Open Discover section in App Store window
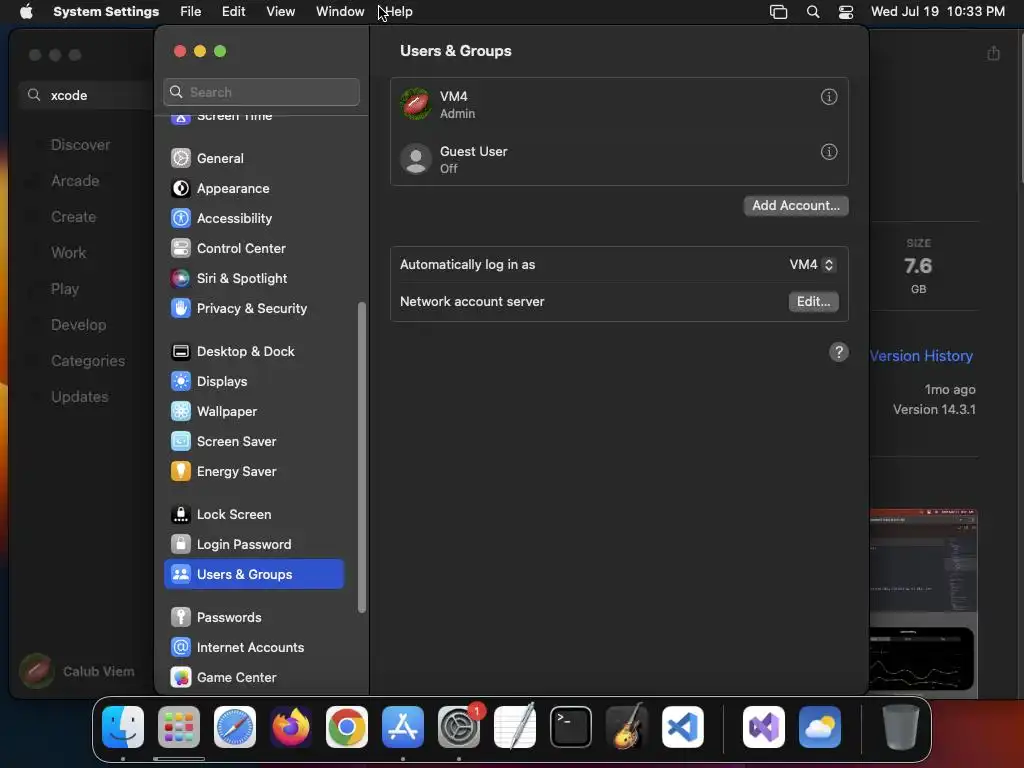This screenshot has height=768, width=1024. [x=80, y=145]
